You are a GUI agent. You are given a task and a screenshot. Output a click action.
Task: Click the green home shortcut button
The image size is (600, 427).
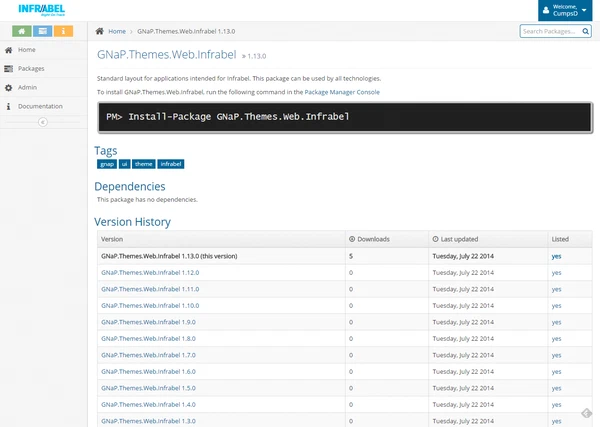tap(22, 31)
